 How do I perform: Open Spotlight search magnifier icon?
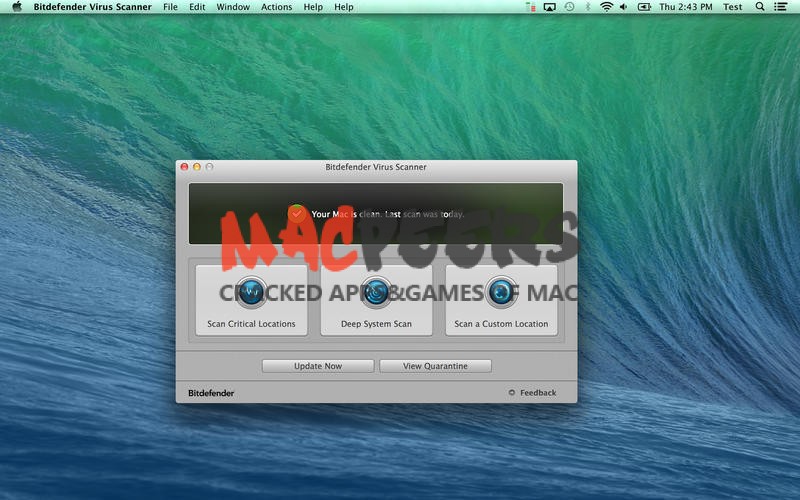[x=759, y=7]
